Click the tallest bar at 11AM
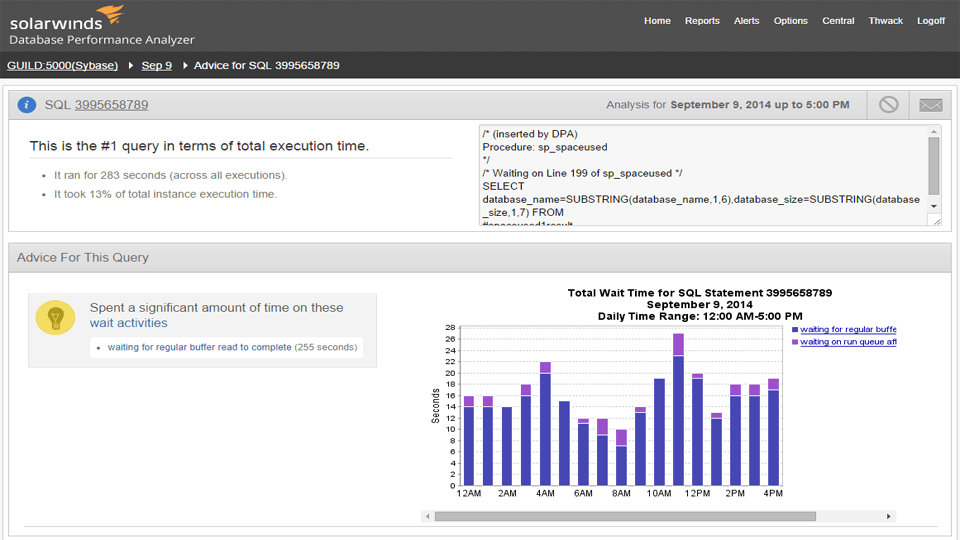The height and width of the screenshot is (540, 960). coord(678,410)
